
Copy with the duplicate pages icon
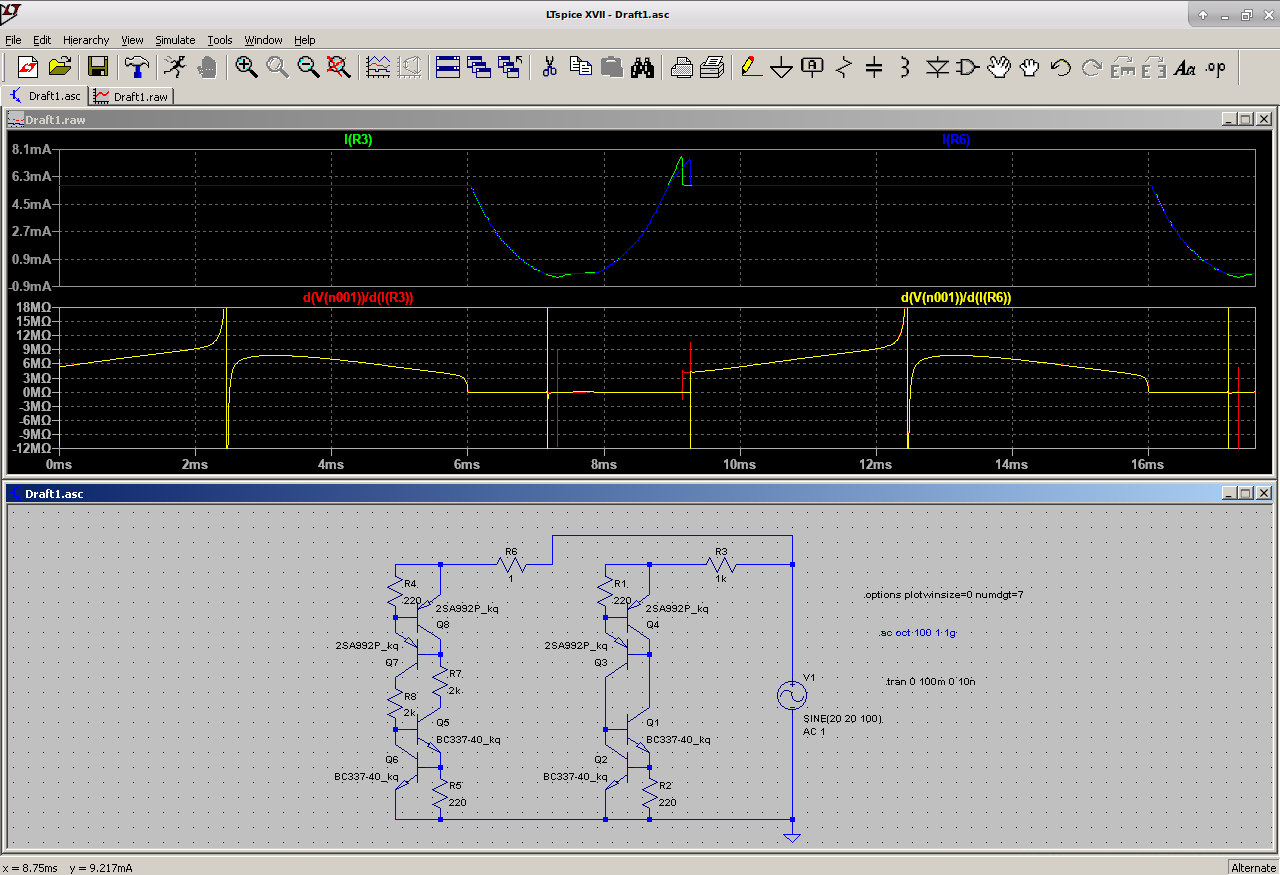581,67
